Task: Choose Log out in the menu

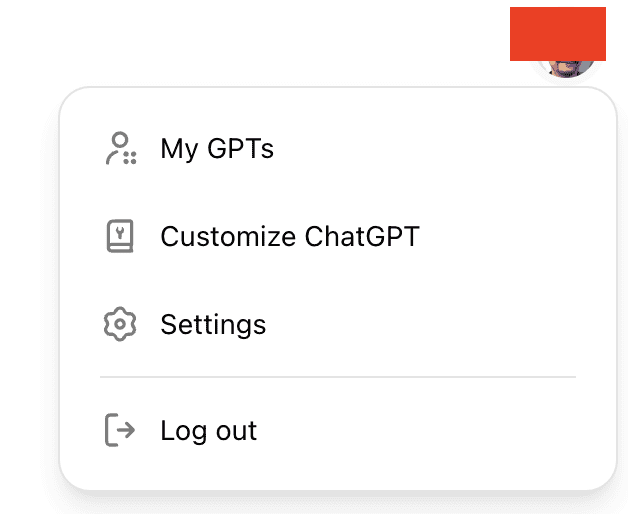Action: pyautogui.click(x=338, y=430)
